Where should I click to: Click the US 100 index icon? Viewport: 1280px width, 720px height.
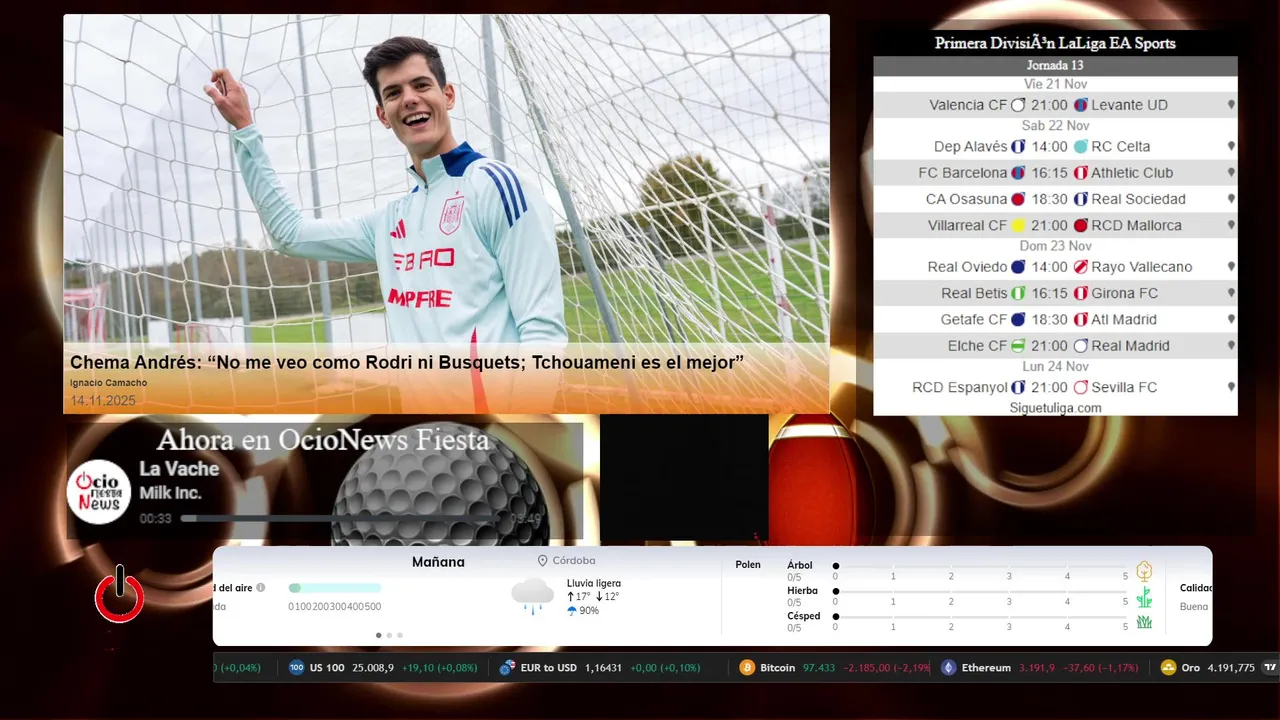(296, 668)
